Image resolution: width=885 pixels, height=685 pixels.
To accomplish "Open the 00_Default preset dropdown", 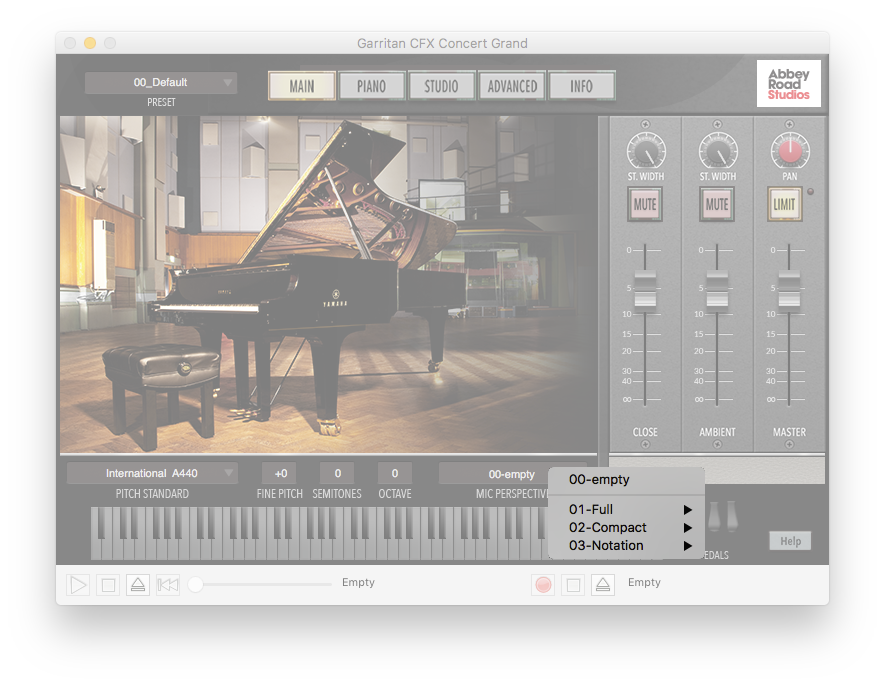I will (161, 82).
